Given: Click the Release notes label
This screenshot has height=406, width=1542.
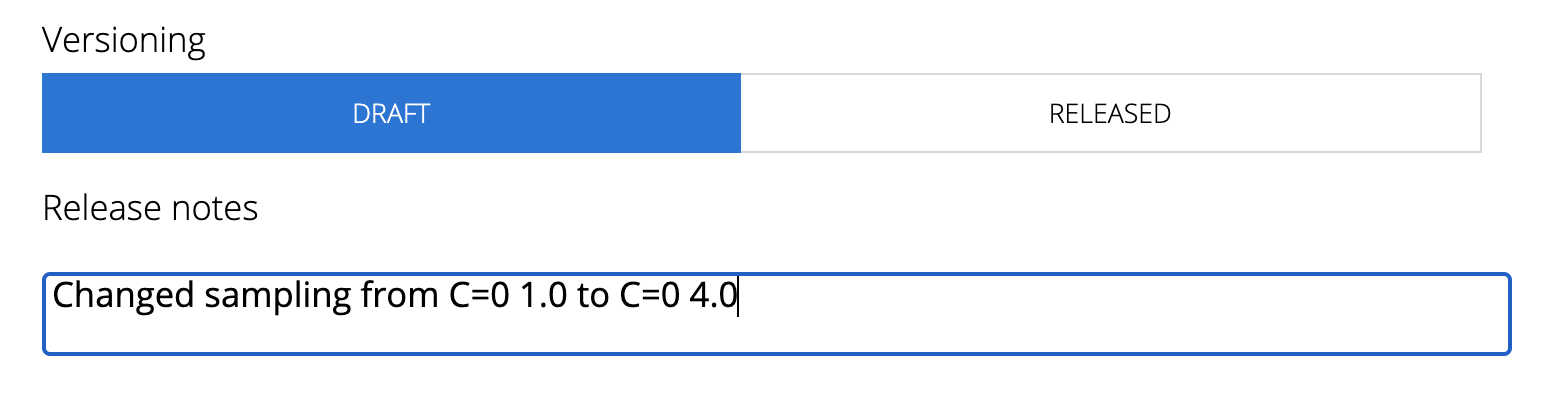Looking at the screenshot, I should point(150,208).
